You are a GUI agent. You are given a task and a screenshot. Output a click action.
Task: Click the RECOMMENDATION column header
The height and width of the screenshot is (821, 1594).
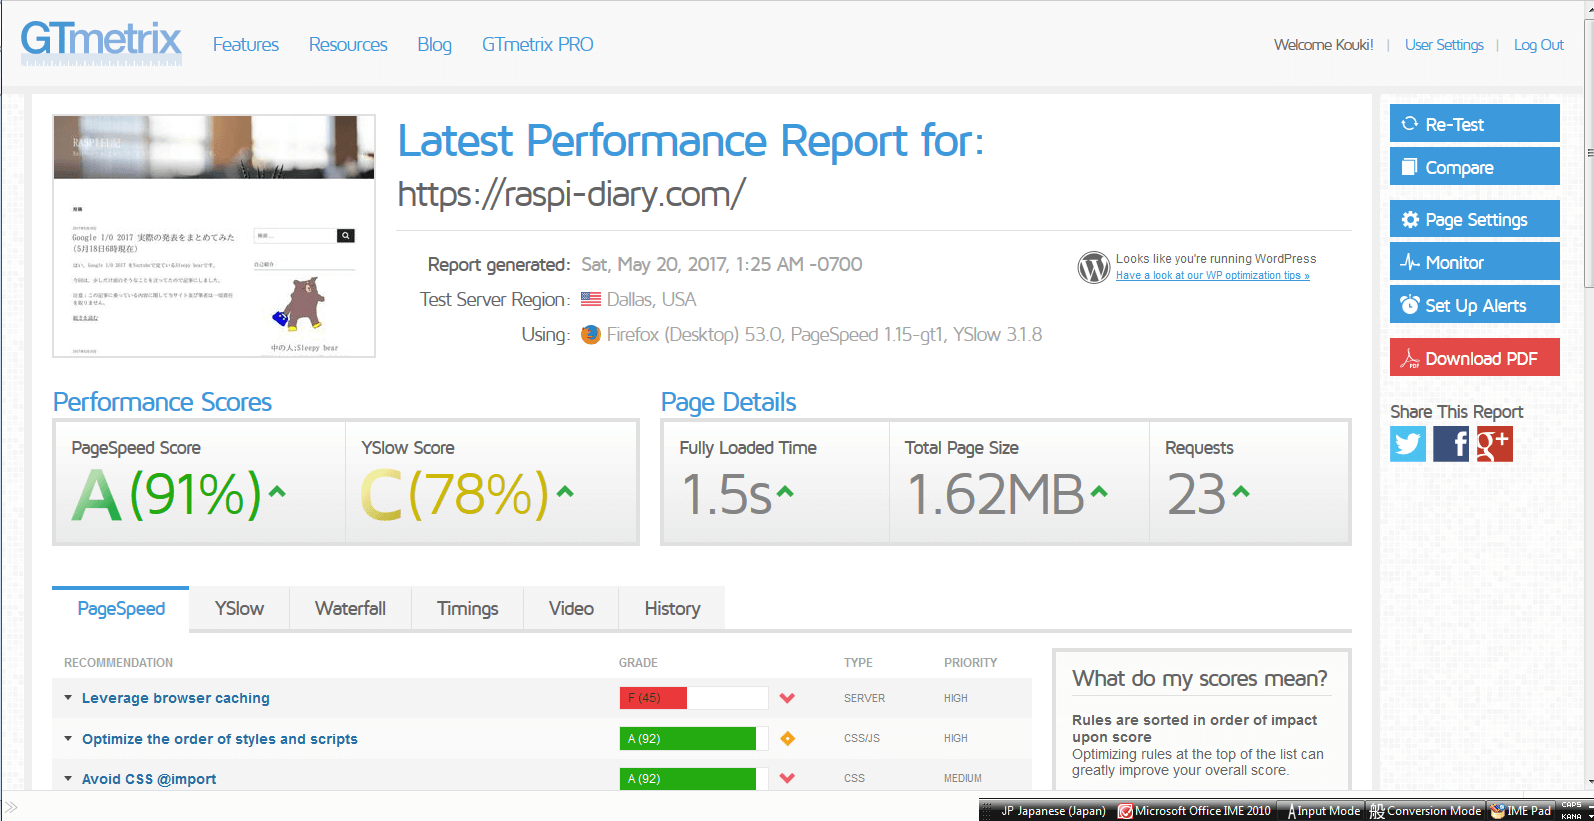pos(118,663)
